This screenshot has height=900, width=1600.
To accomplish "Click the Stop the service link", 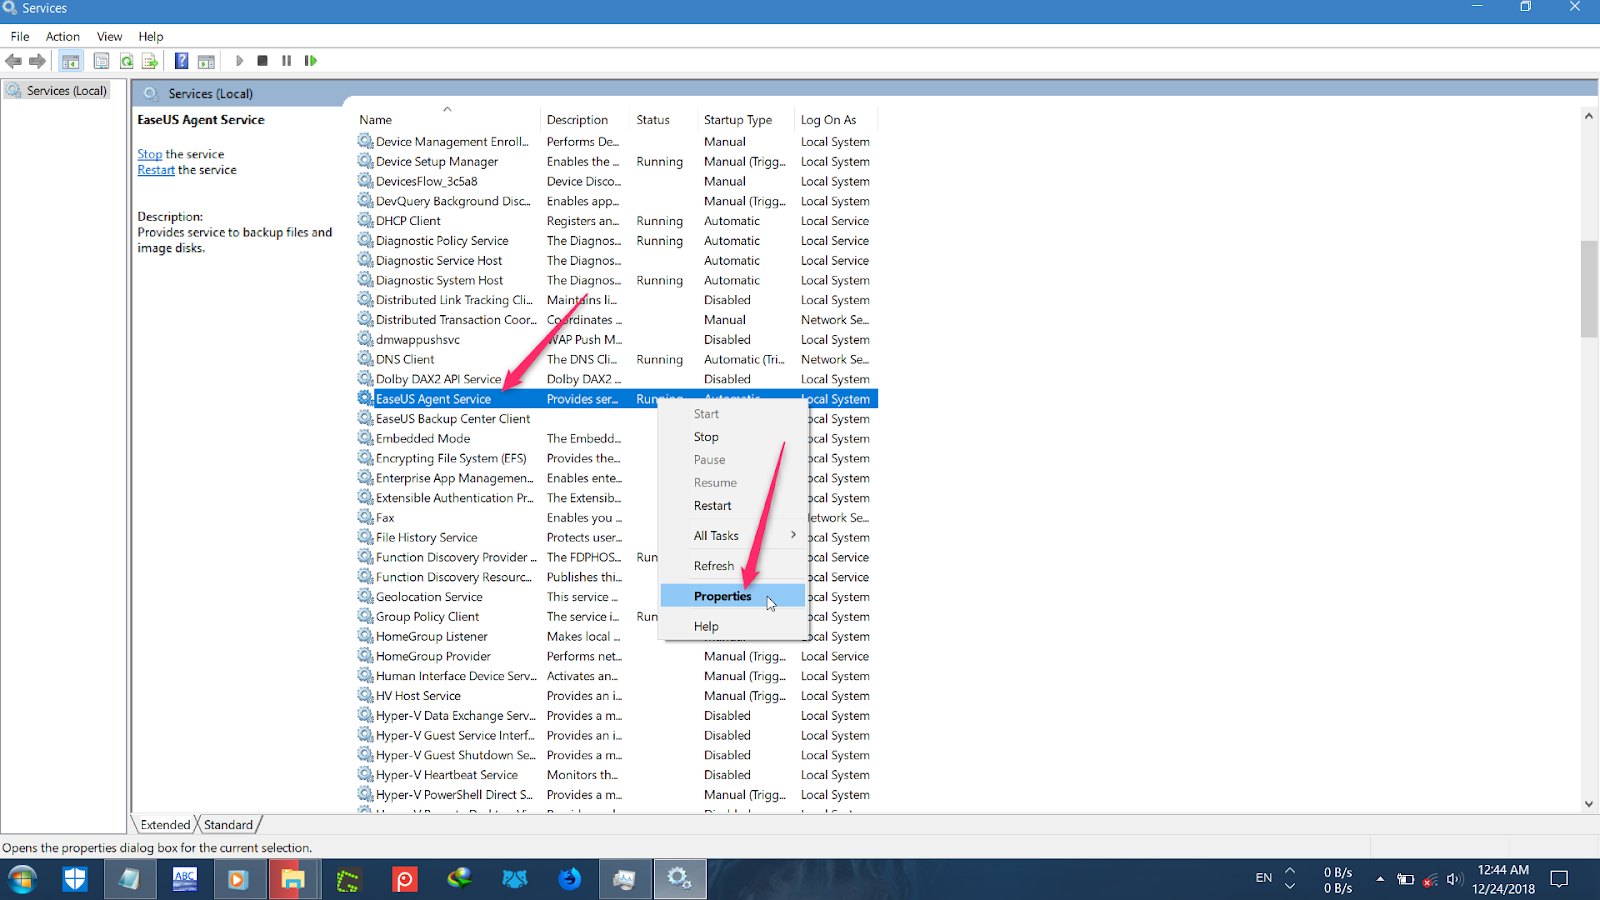I will [x=150, y=154].
